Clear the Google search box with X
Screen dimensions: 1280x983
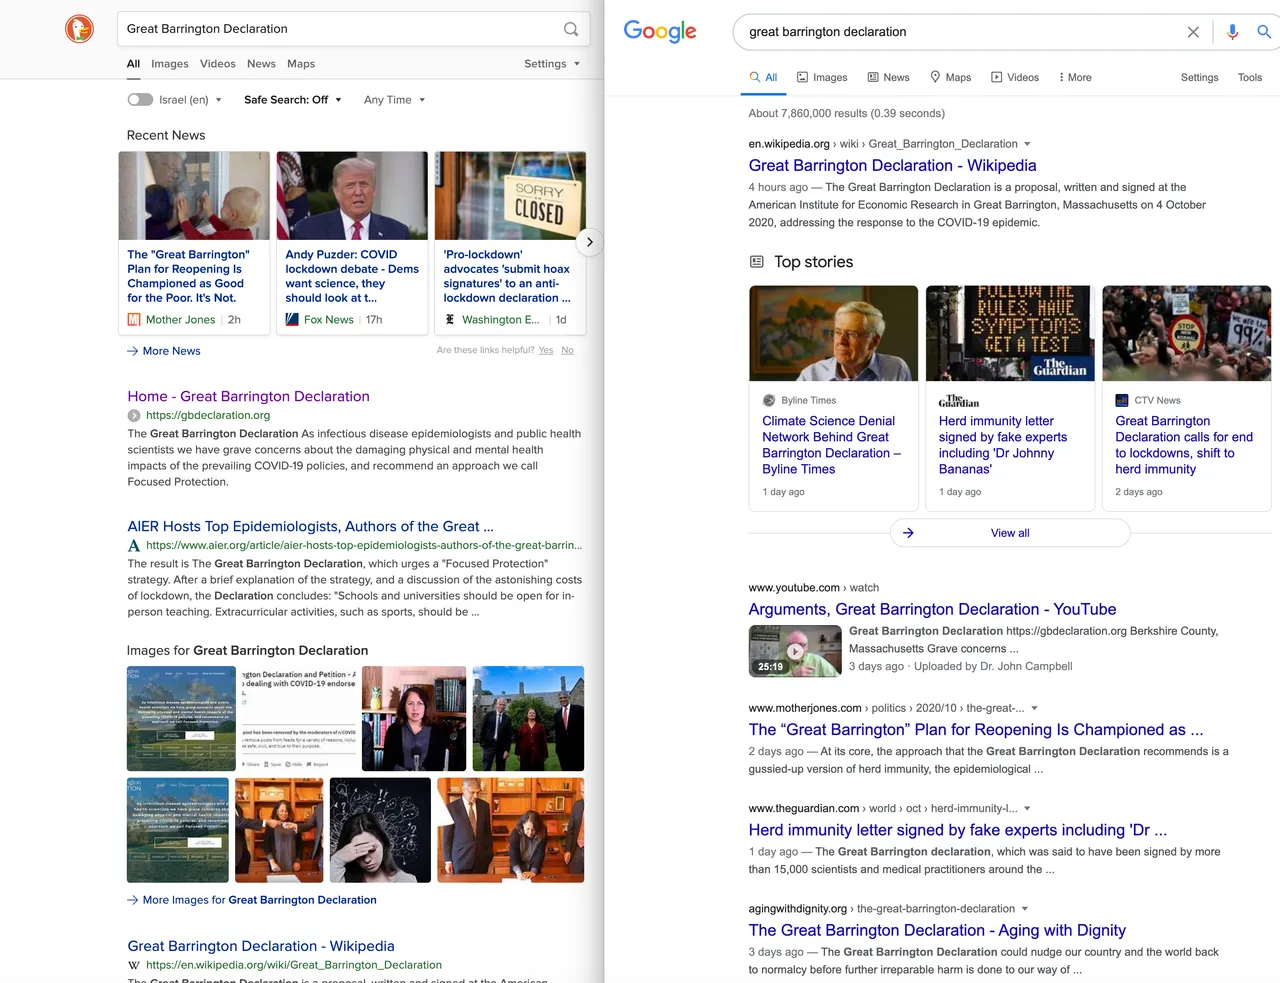click(x=1193, y=32)
